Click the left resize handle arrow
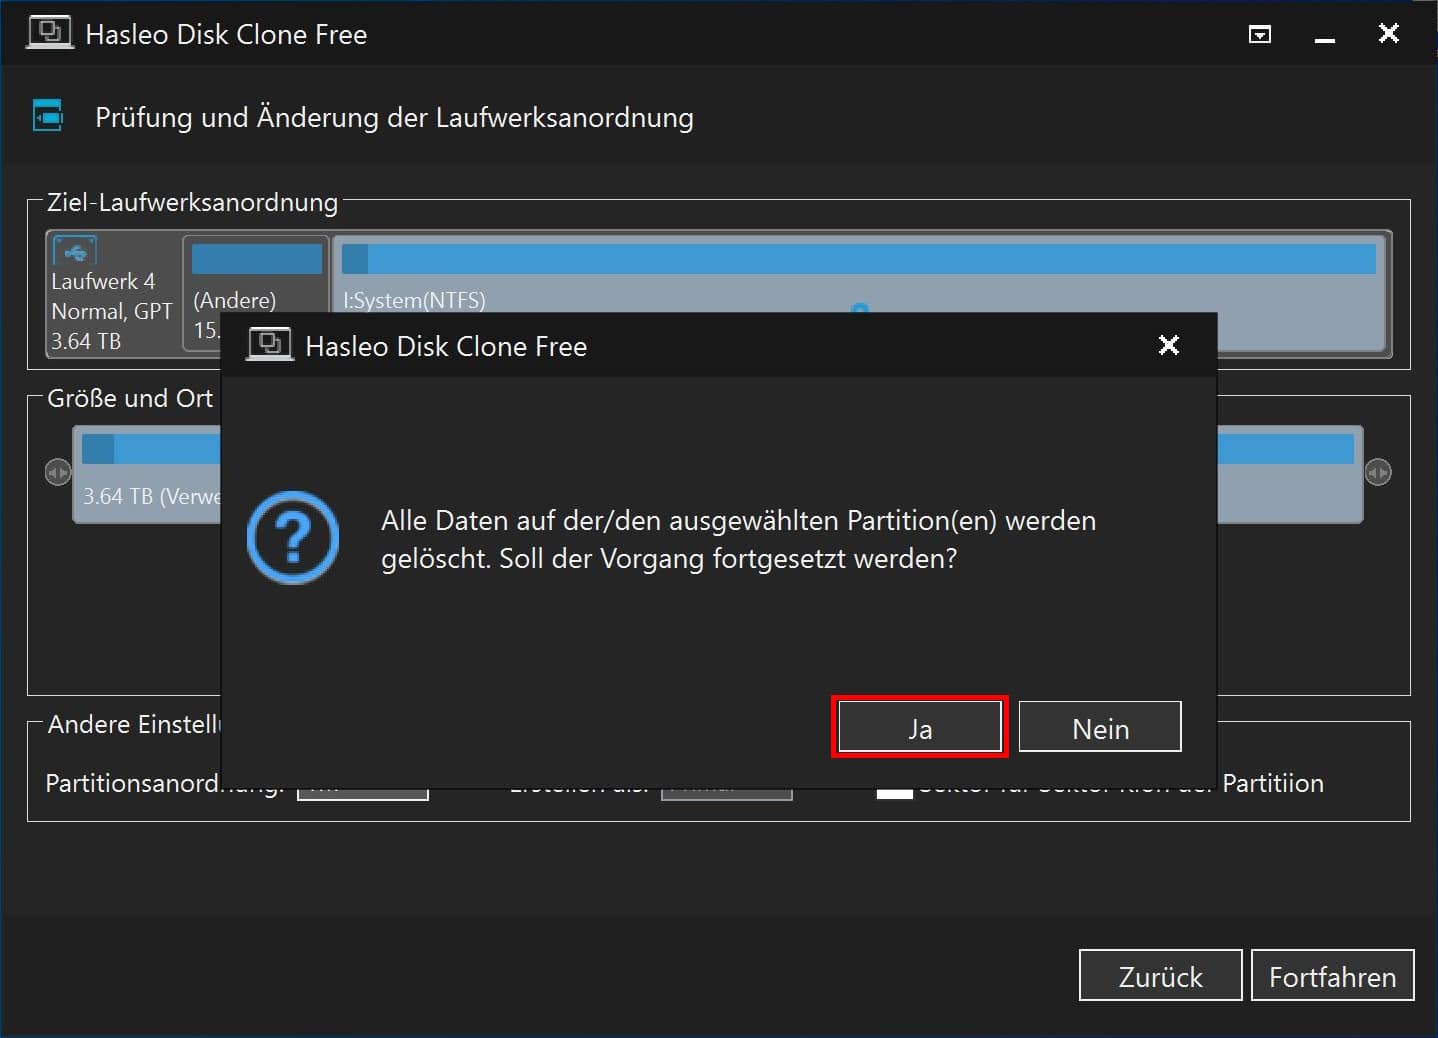Screen dimensions: 1438x1038 tap(58, 472)
